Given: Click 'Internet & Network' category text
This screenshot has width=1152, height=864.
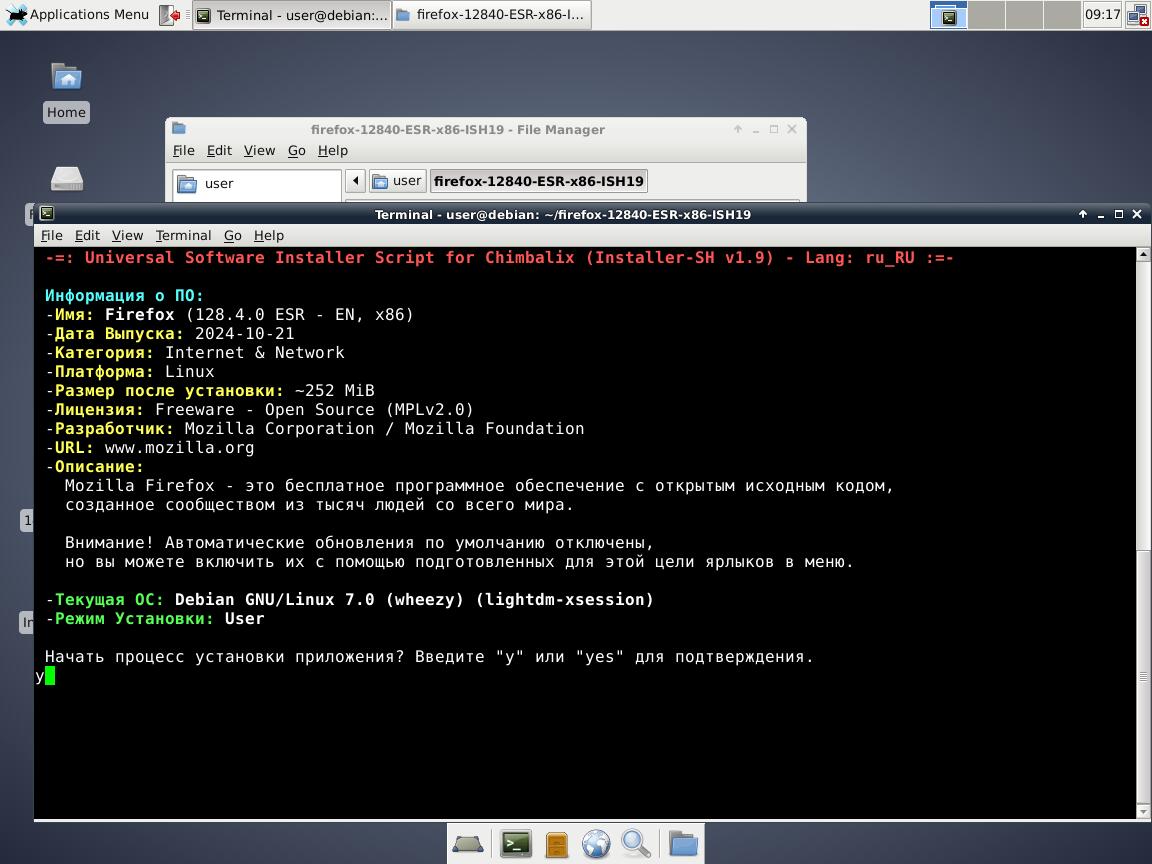Looking at the screenshot, I should [x=254, y=353].
